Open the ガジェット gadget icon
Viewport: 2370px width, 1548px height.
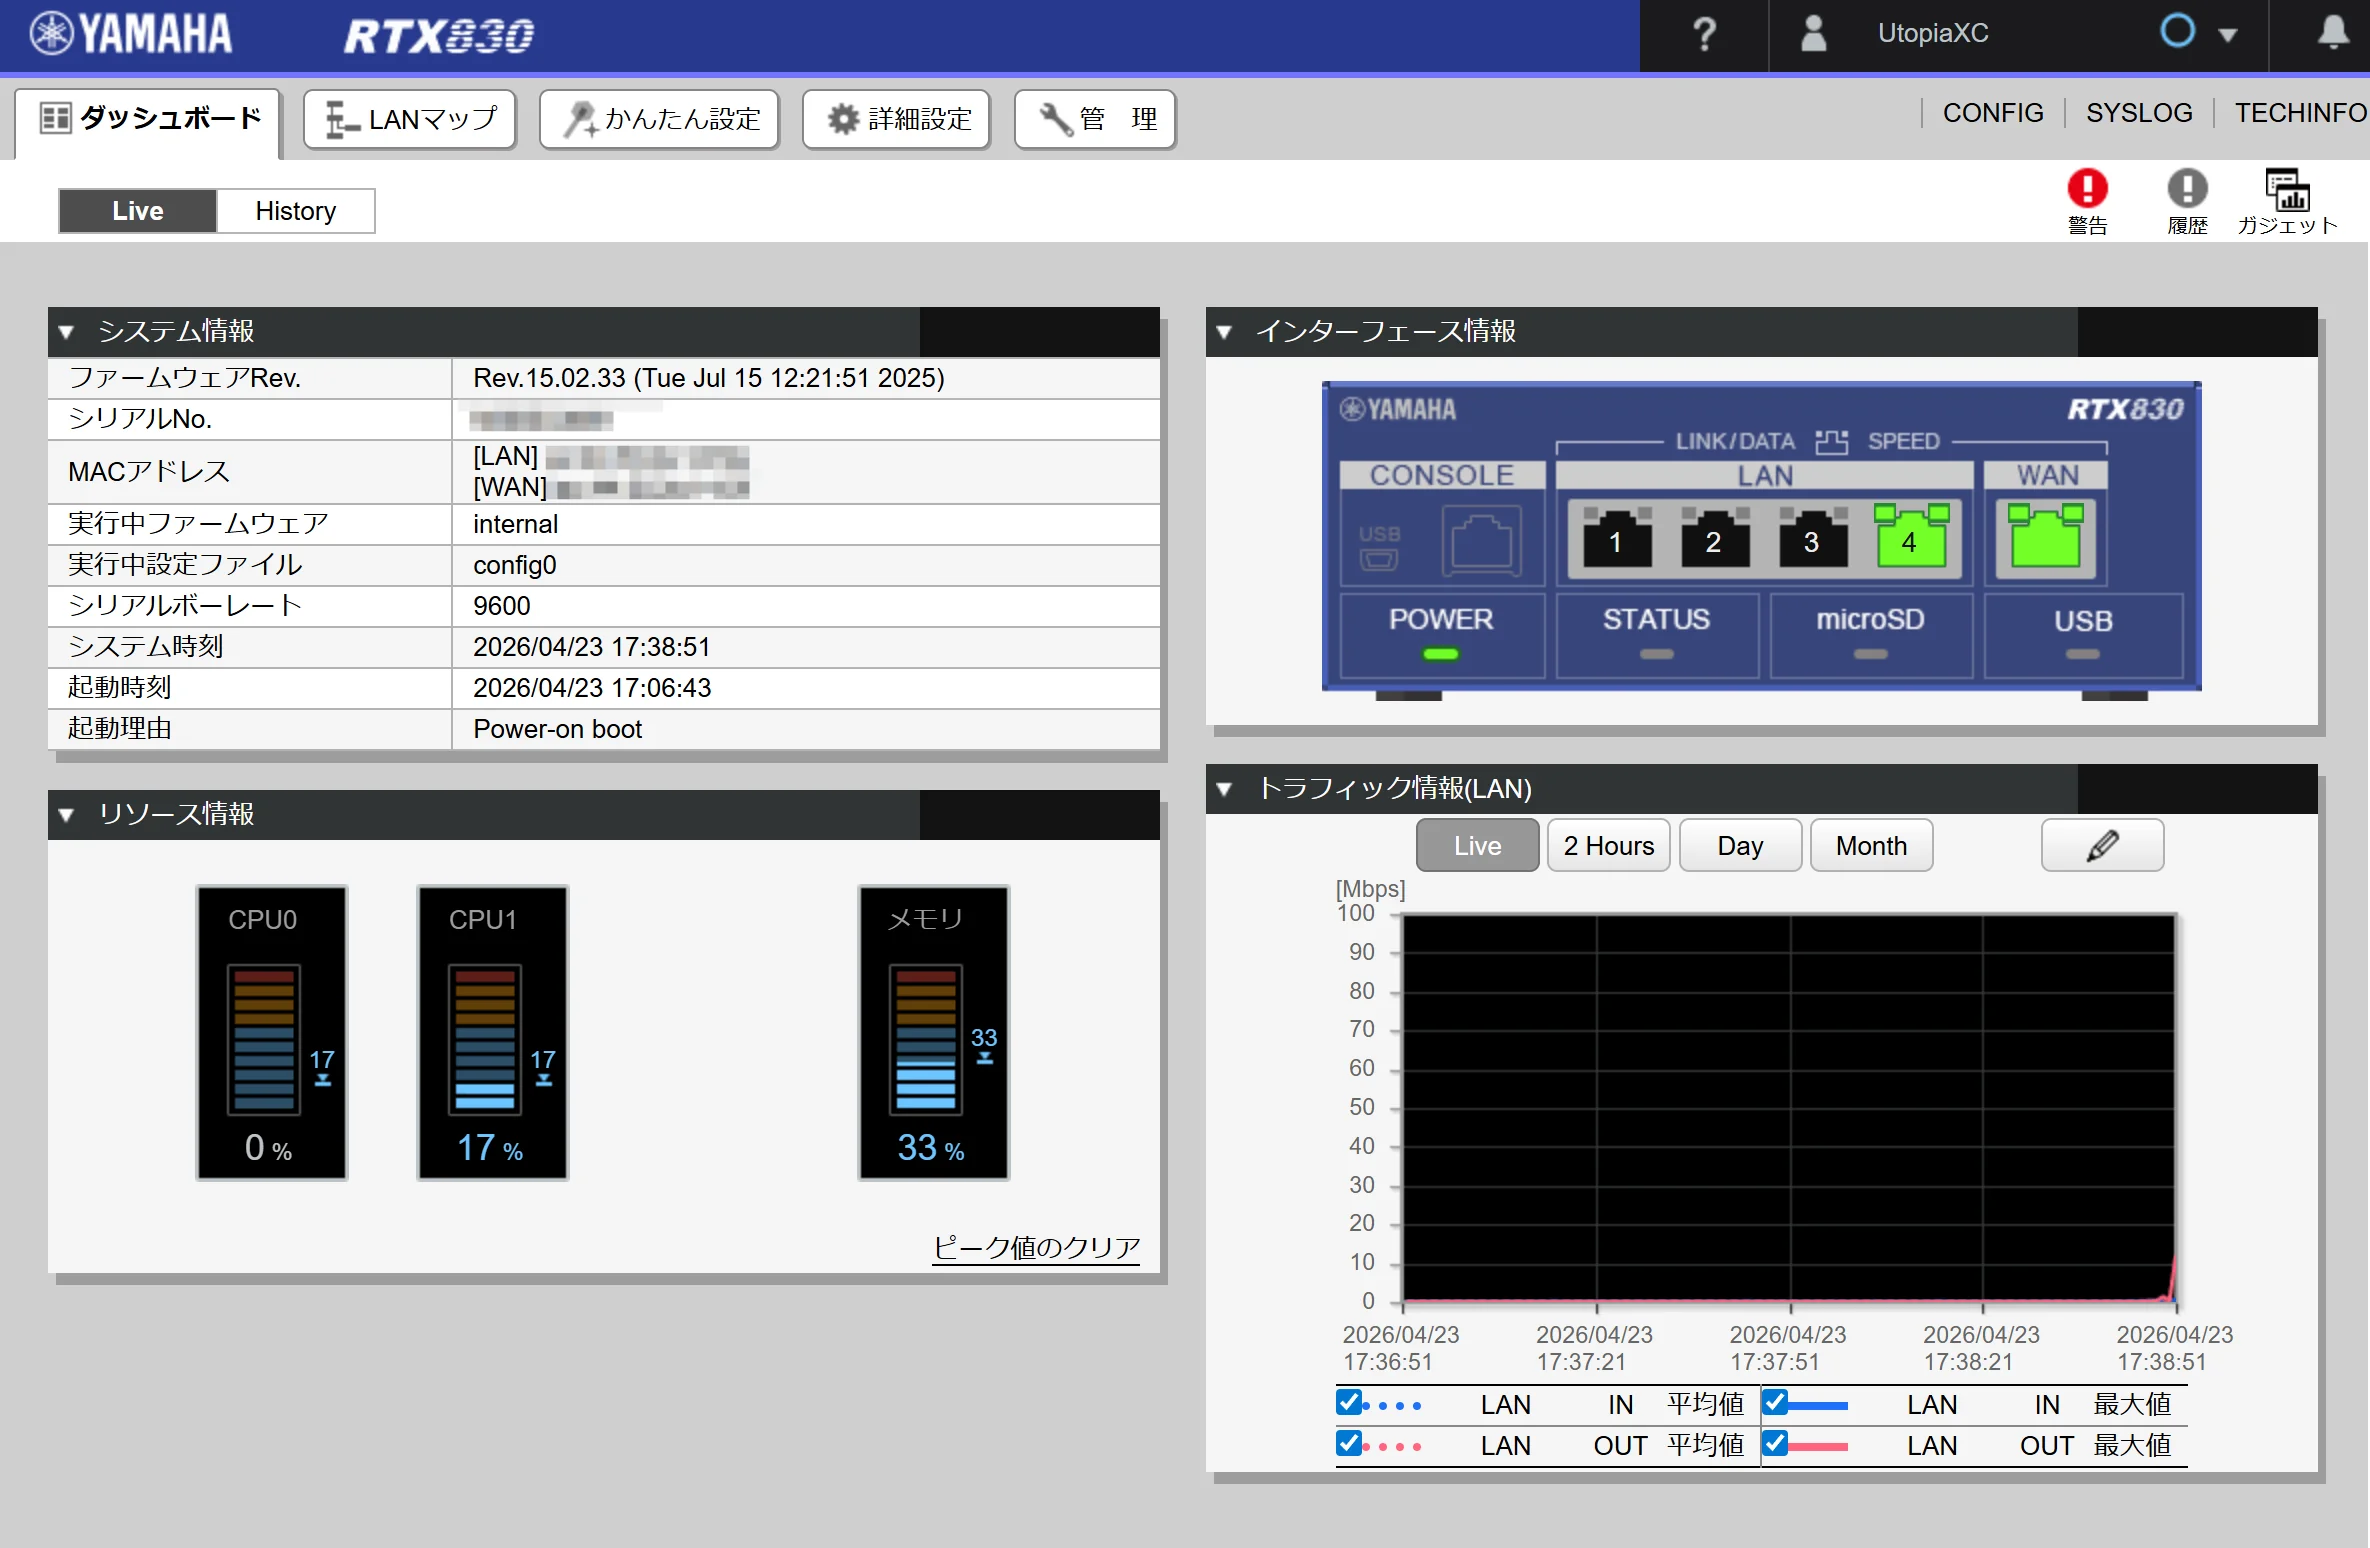click(2286, 190)
